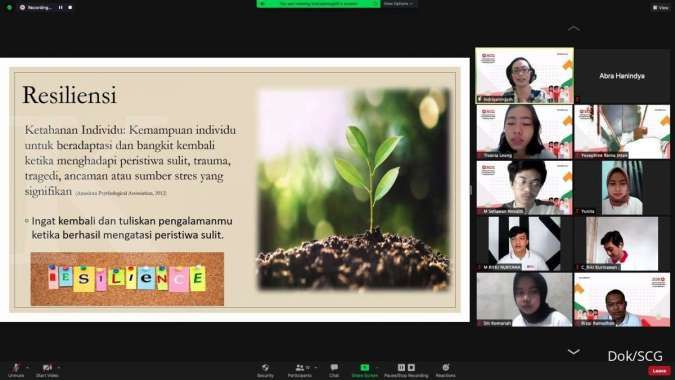The height and width of the screenshot is (380, 675).
Task: Click the Recording status indicator
Action: pos(36,7)
